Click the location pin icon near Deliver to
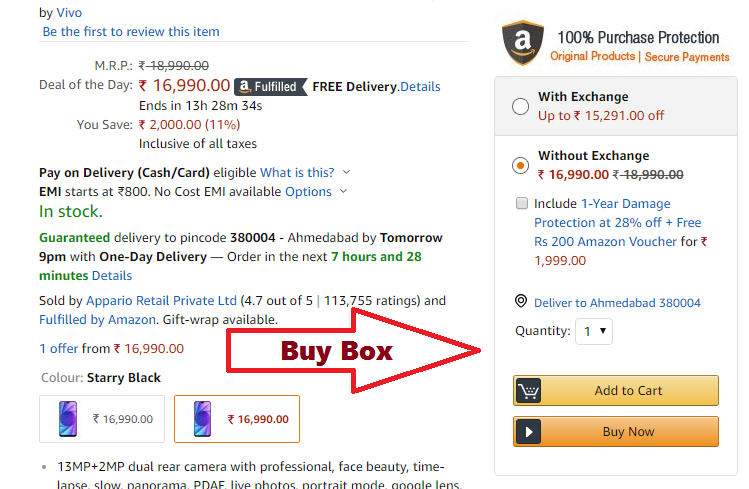This screenshot has width=749, height=489. (521, 302)
